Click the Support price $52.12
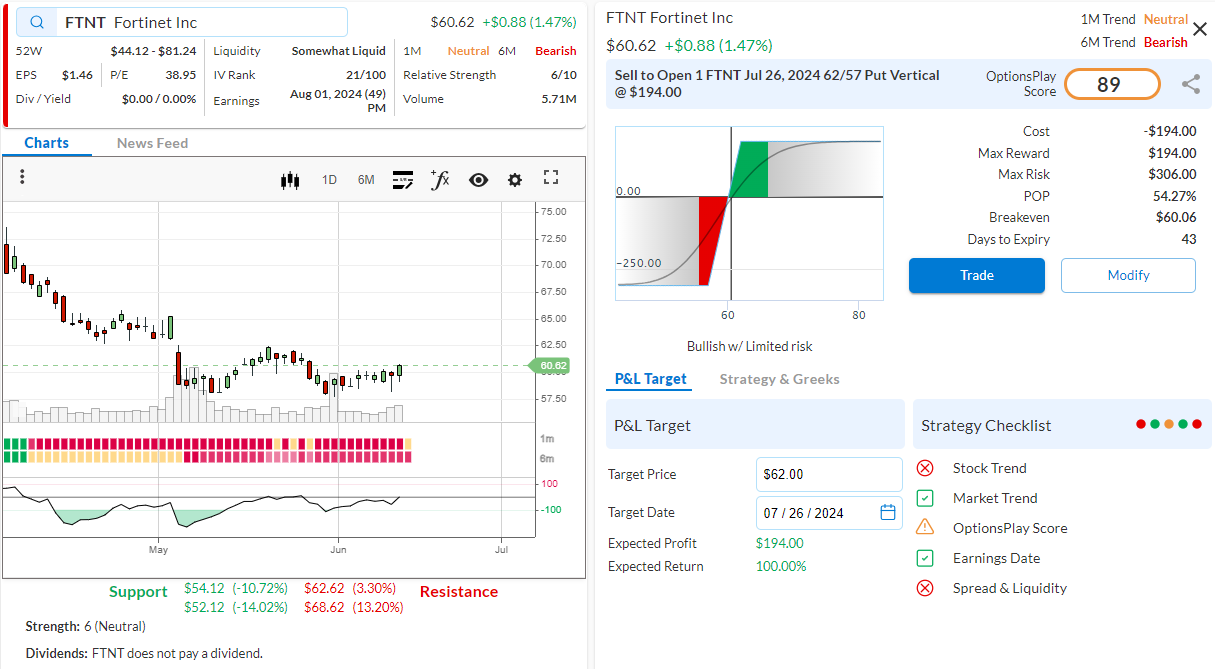This screenshot has height=669, width=1215. coord(204,607)
